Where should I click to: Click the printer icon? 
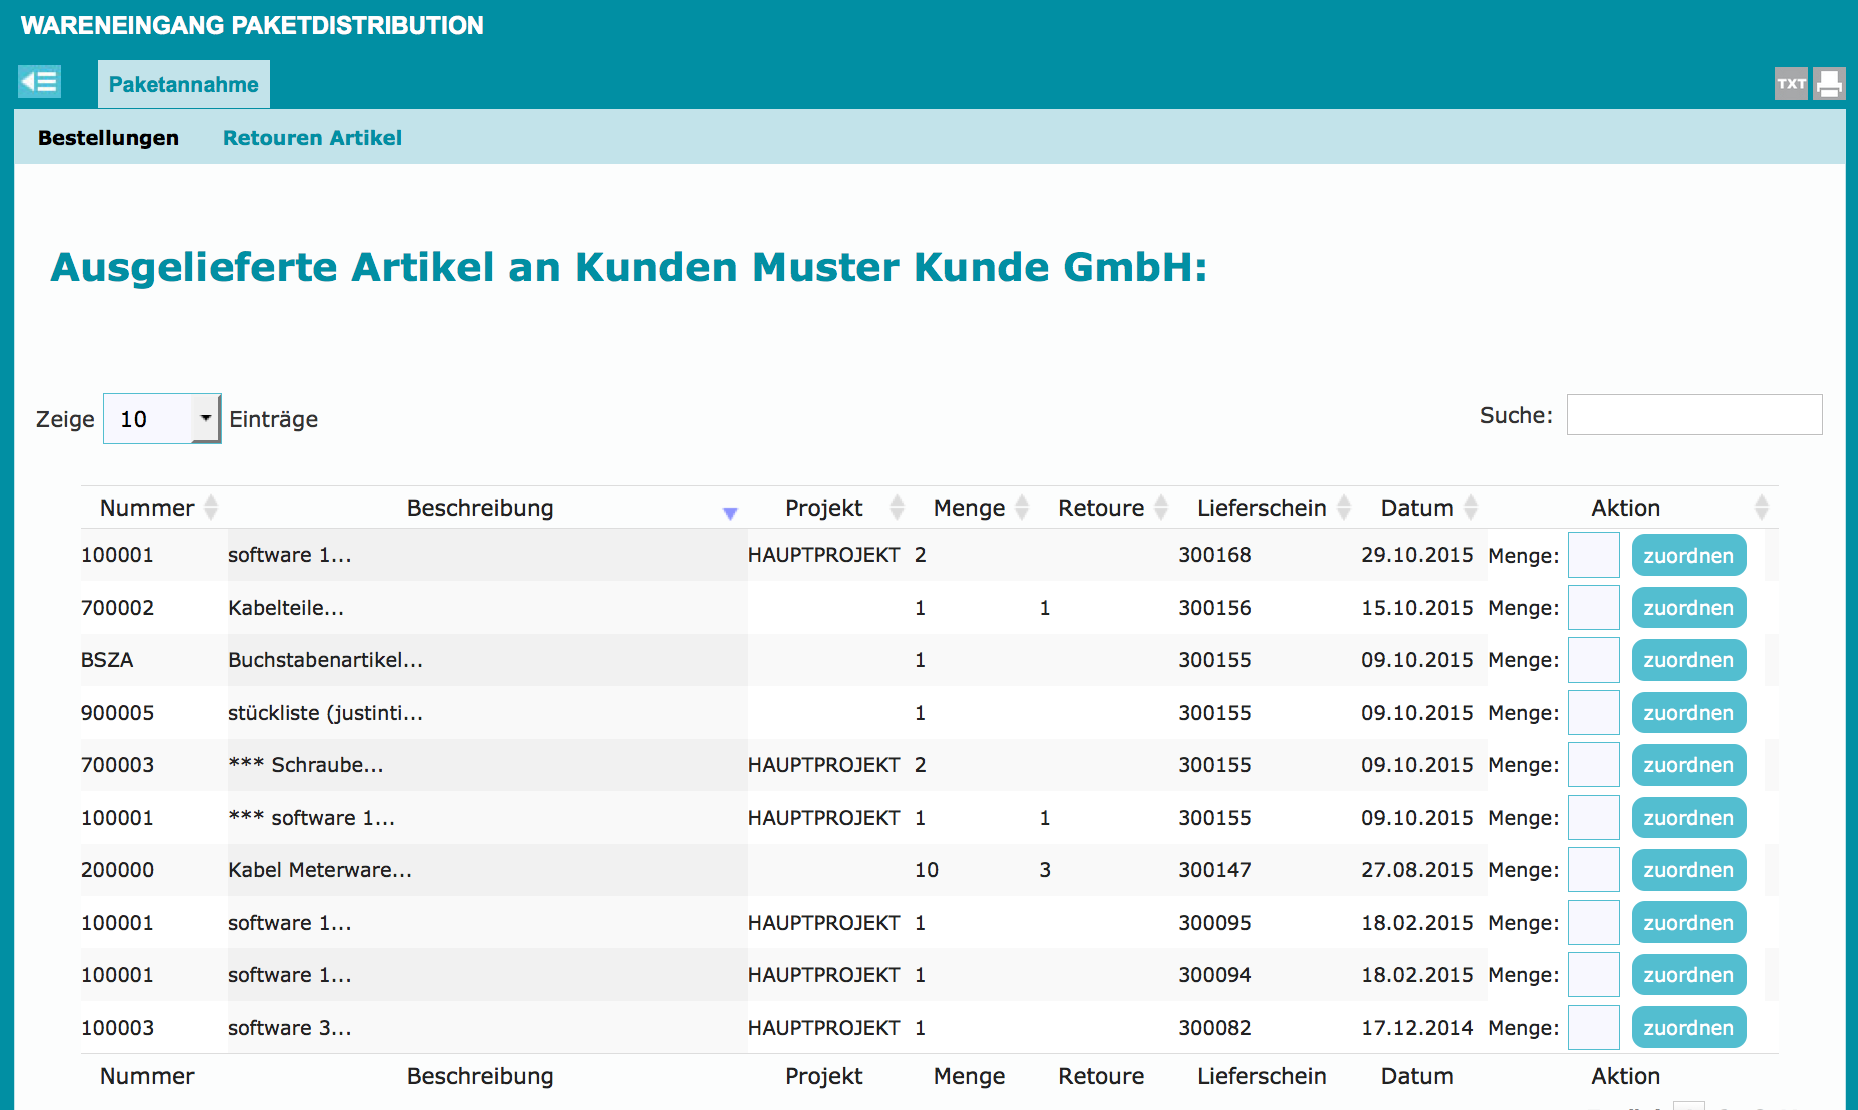point(1829,84)
